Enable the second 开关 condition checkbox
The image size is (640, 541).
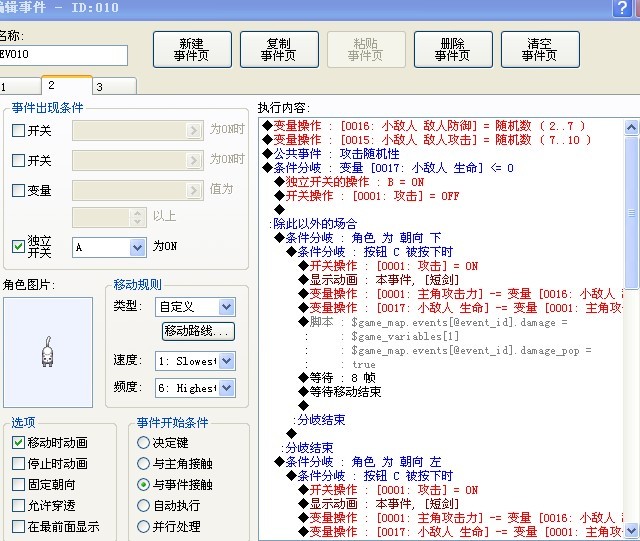click(18, 160)
